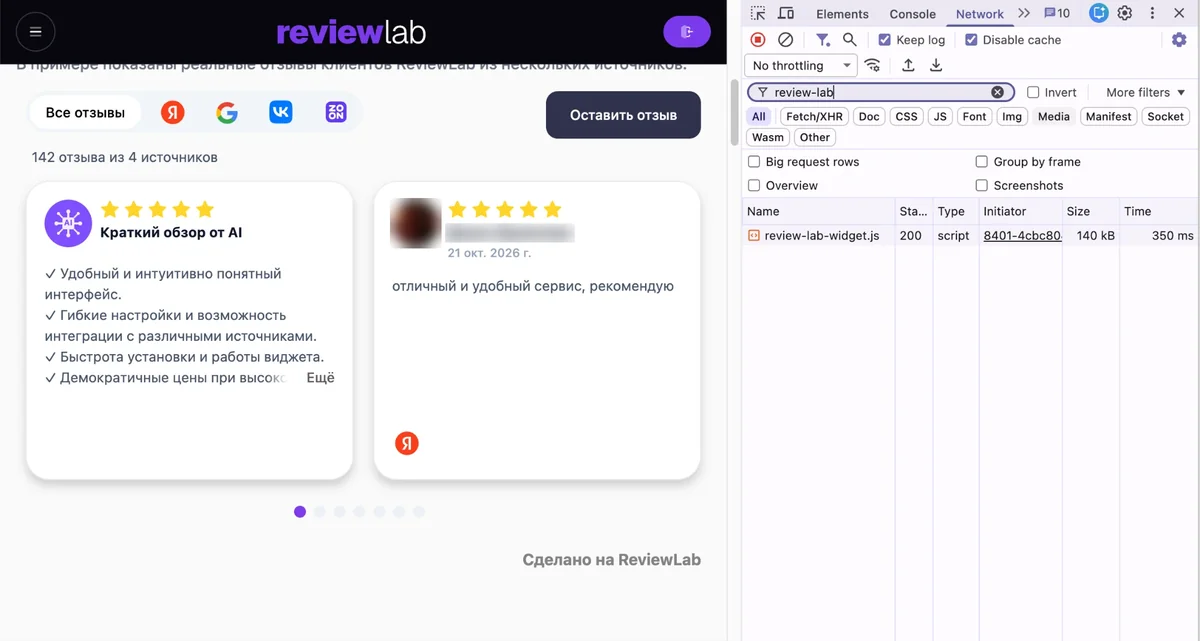This screenshot has height=641, width=1200.
Task: Show more DevTools tabs chevron
Action: (x=1024, y=13)
